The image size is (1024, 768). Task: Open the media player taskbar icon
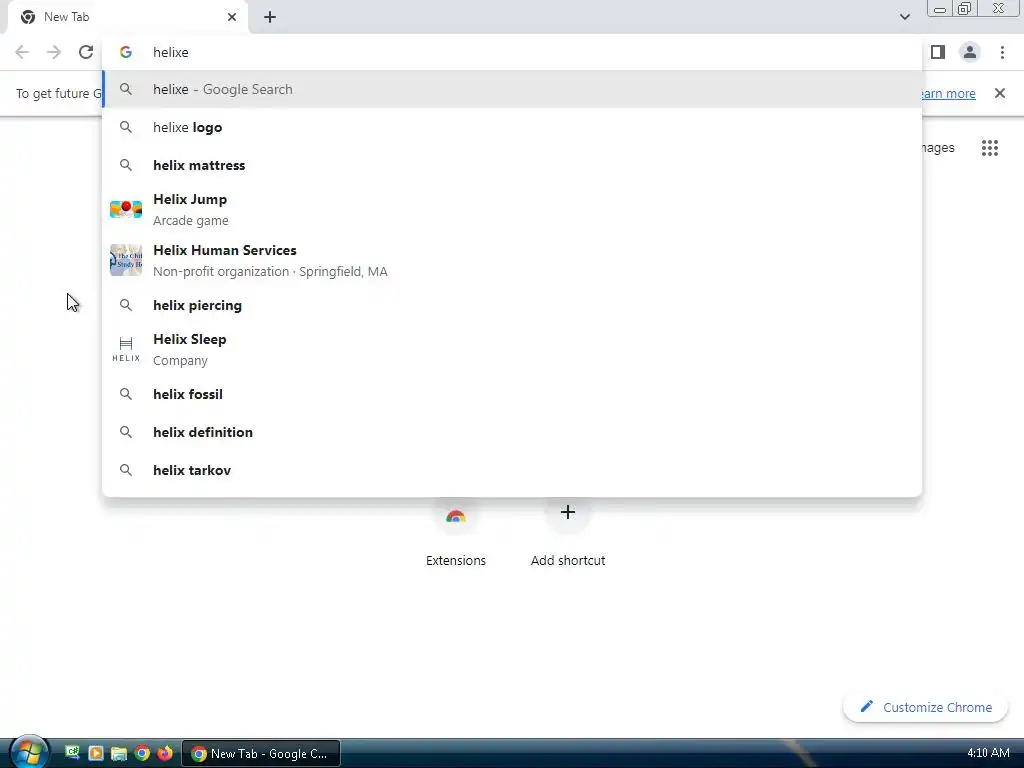96,753
